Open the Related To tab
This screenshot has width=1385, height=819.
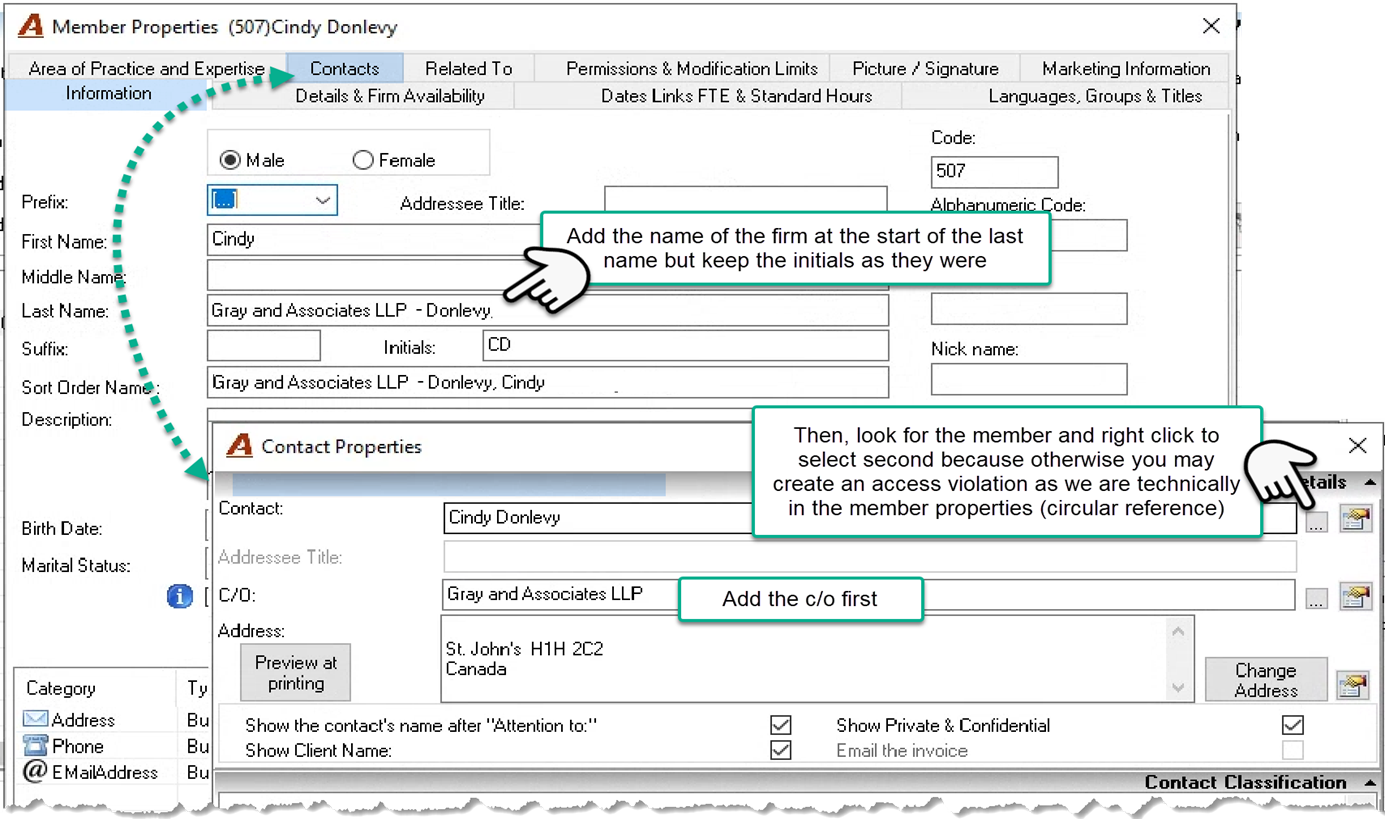(x=468, y=68)
